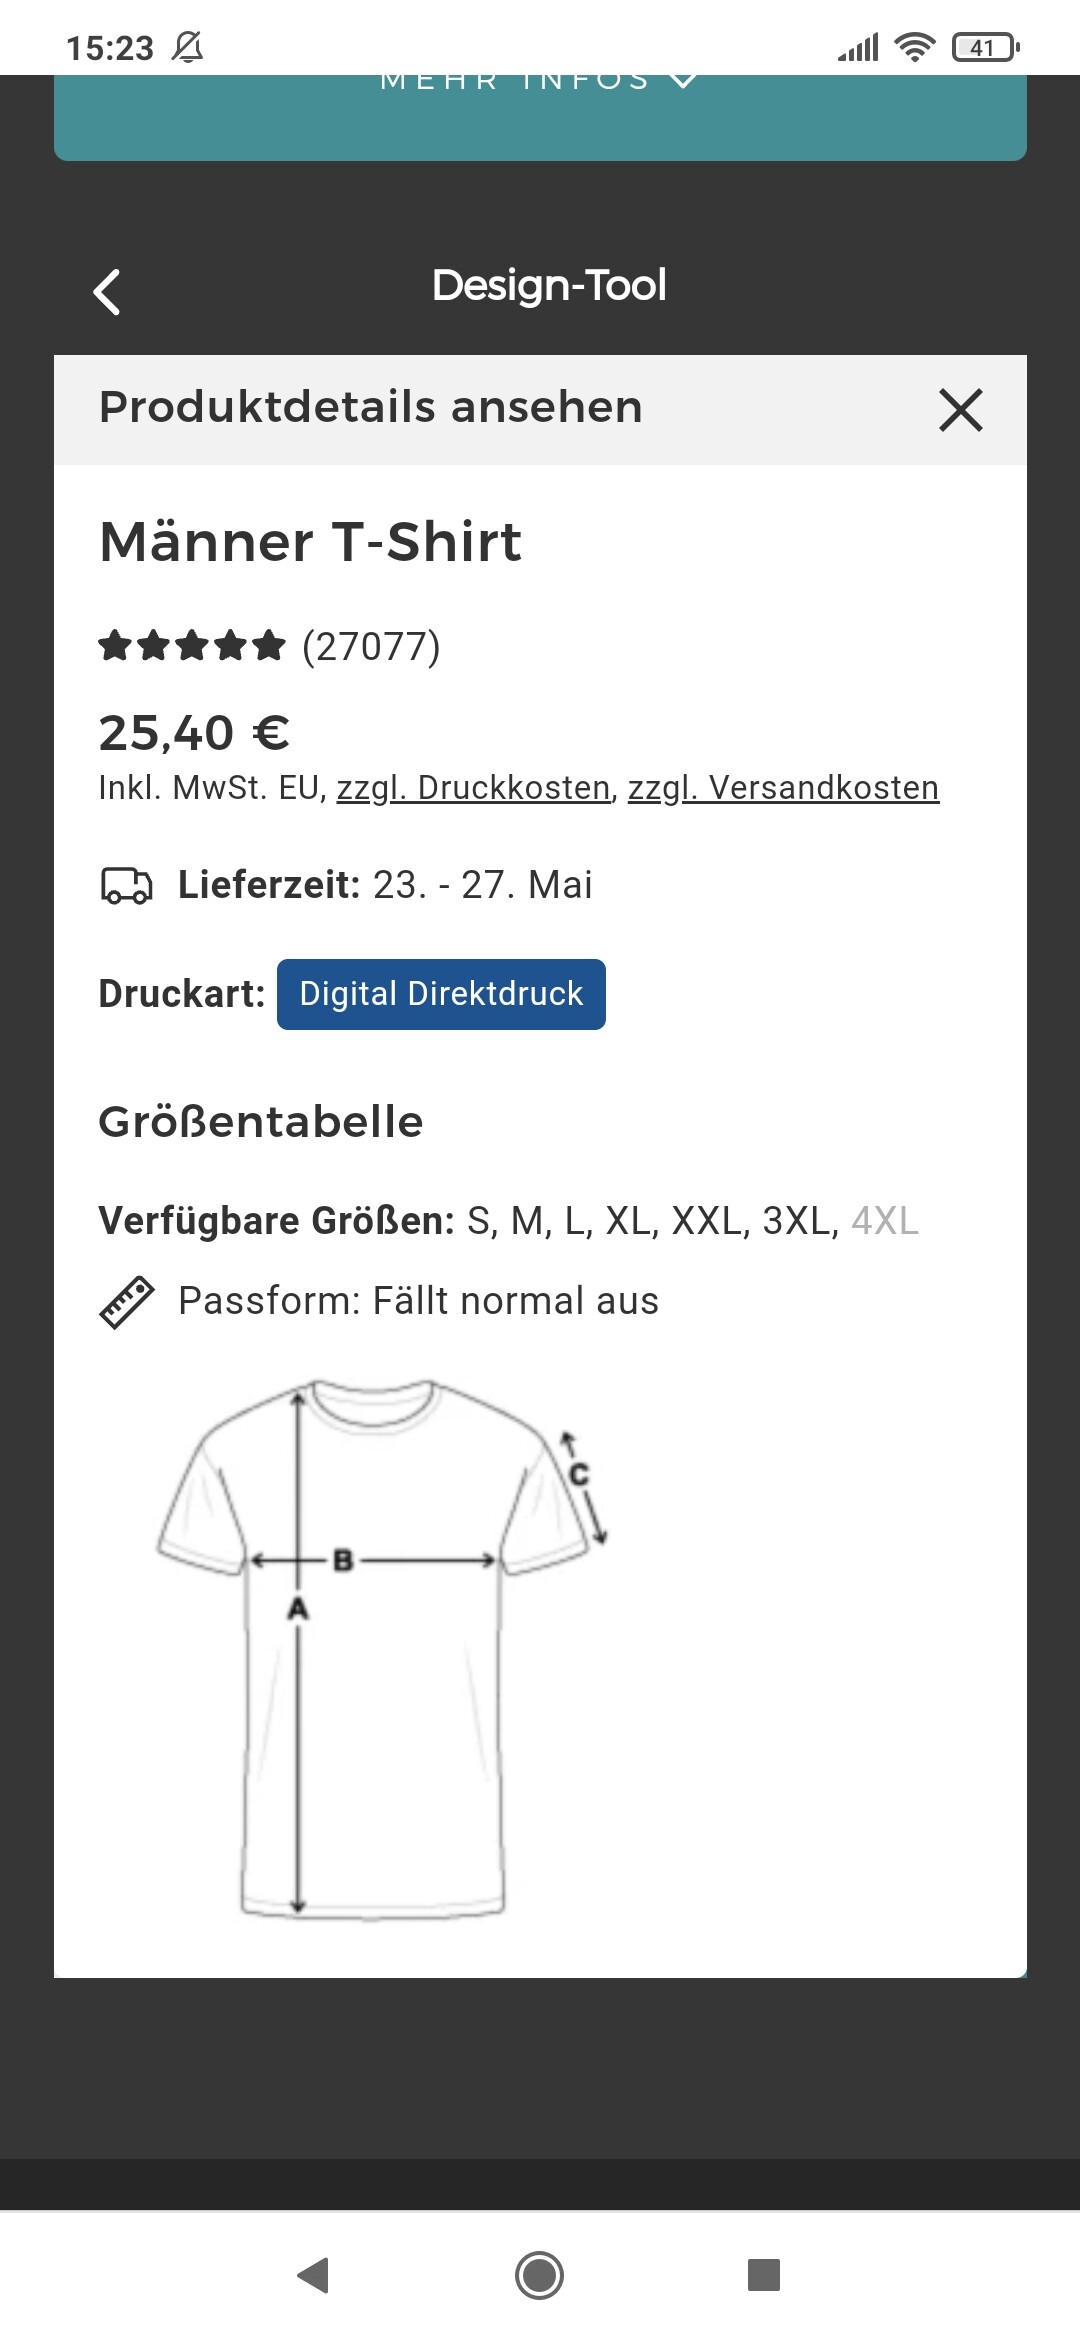
Task: Close the Produktdetails ansehen panel
Action: pos(960,410)
